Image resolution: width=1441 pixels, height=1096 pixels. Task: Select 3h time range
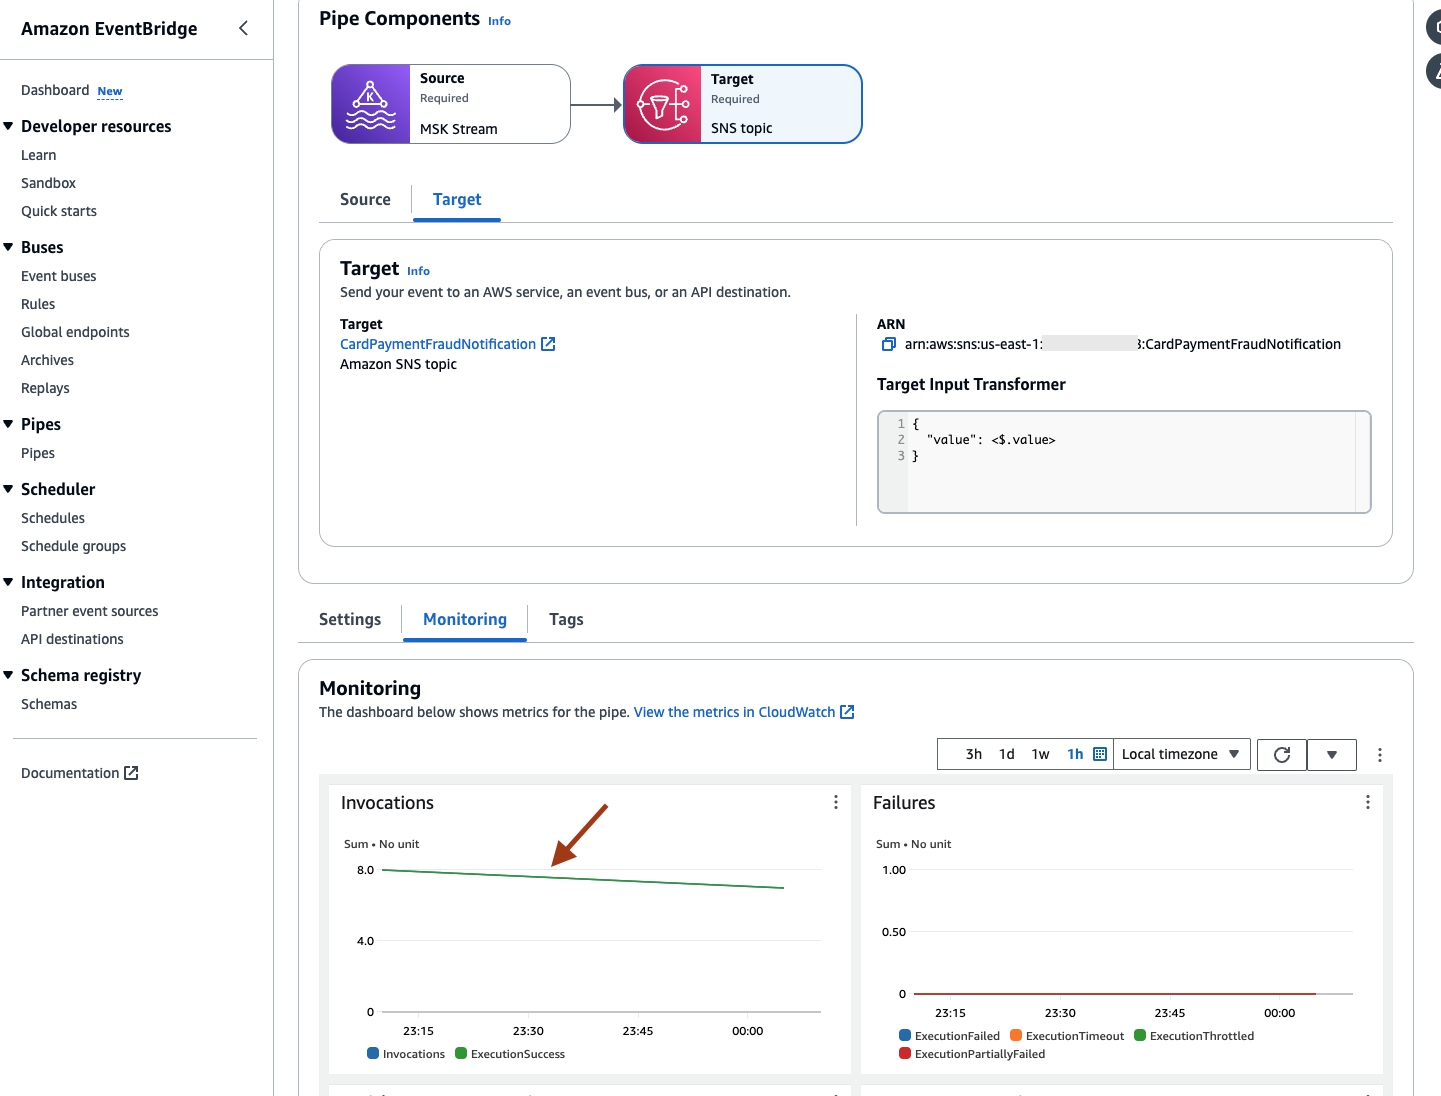[x=974, y=754]
